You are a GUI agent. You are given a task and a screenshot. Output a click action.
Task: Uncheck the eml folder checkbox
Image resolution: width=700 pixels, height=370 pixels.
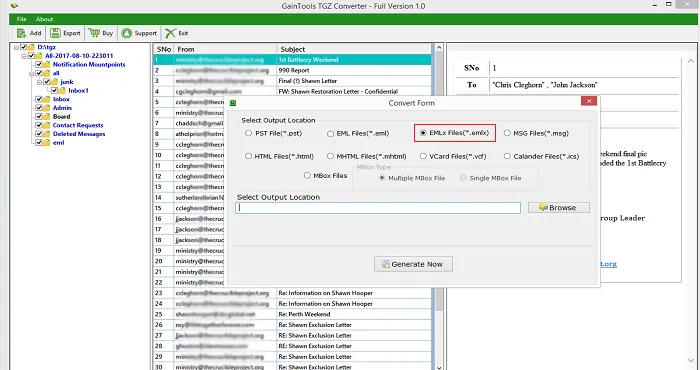[x=39, y=143]
